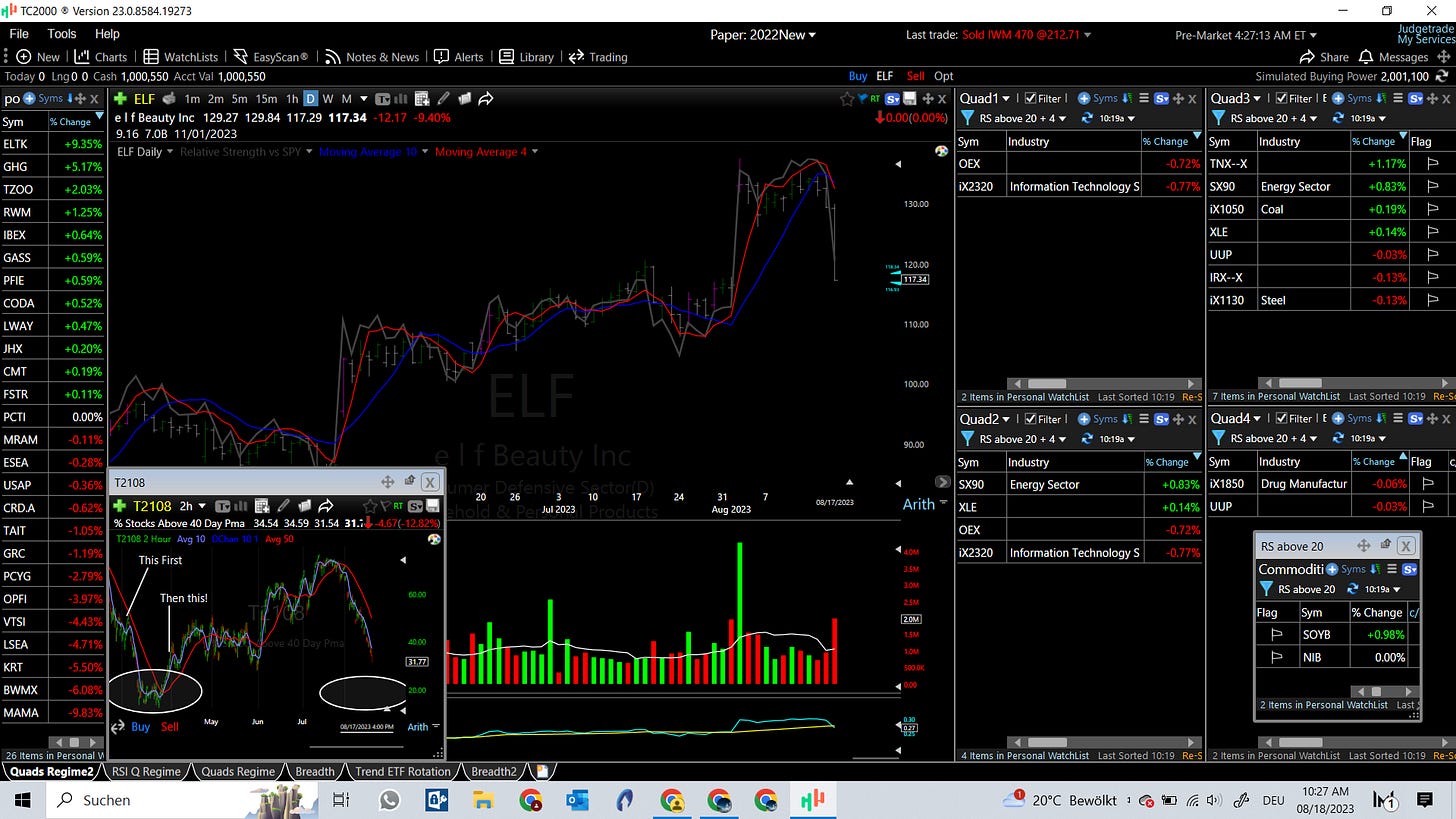Toggle the Filter checkbox in Quad1
The image size is (1456, 819).
tap(1032, 98)
